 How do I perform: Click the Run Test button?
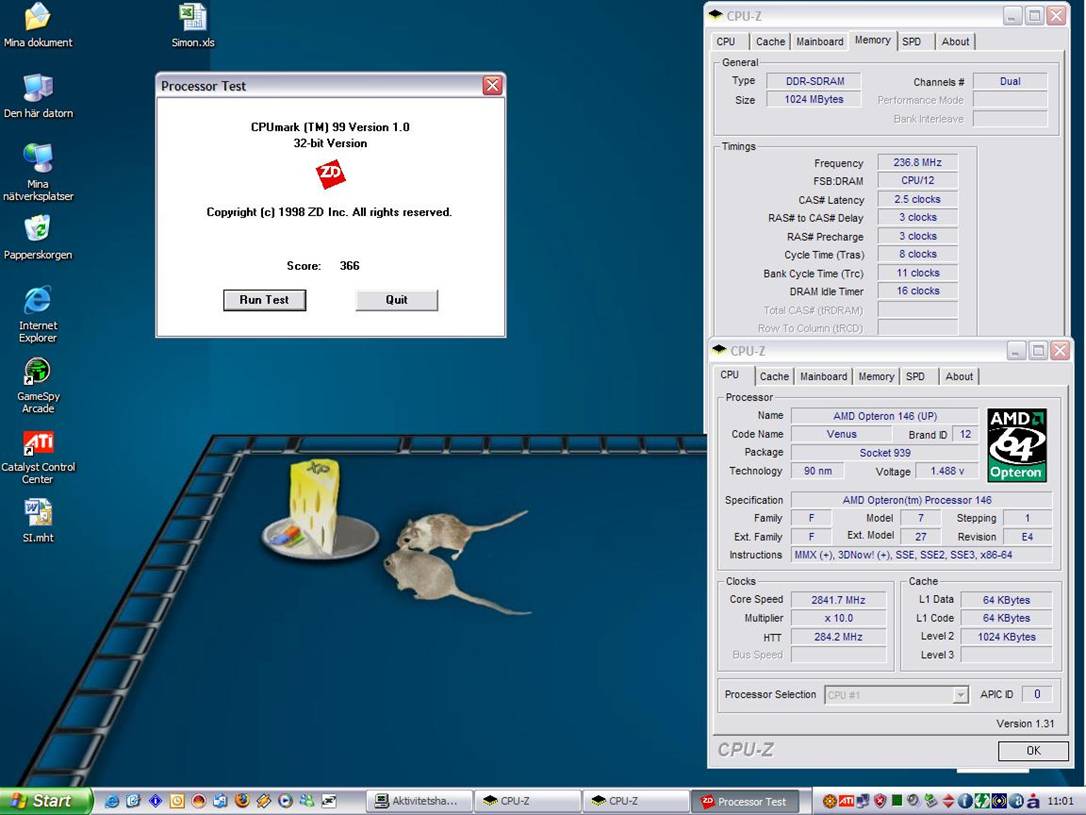[x=265, y=300]
